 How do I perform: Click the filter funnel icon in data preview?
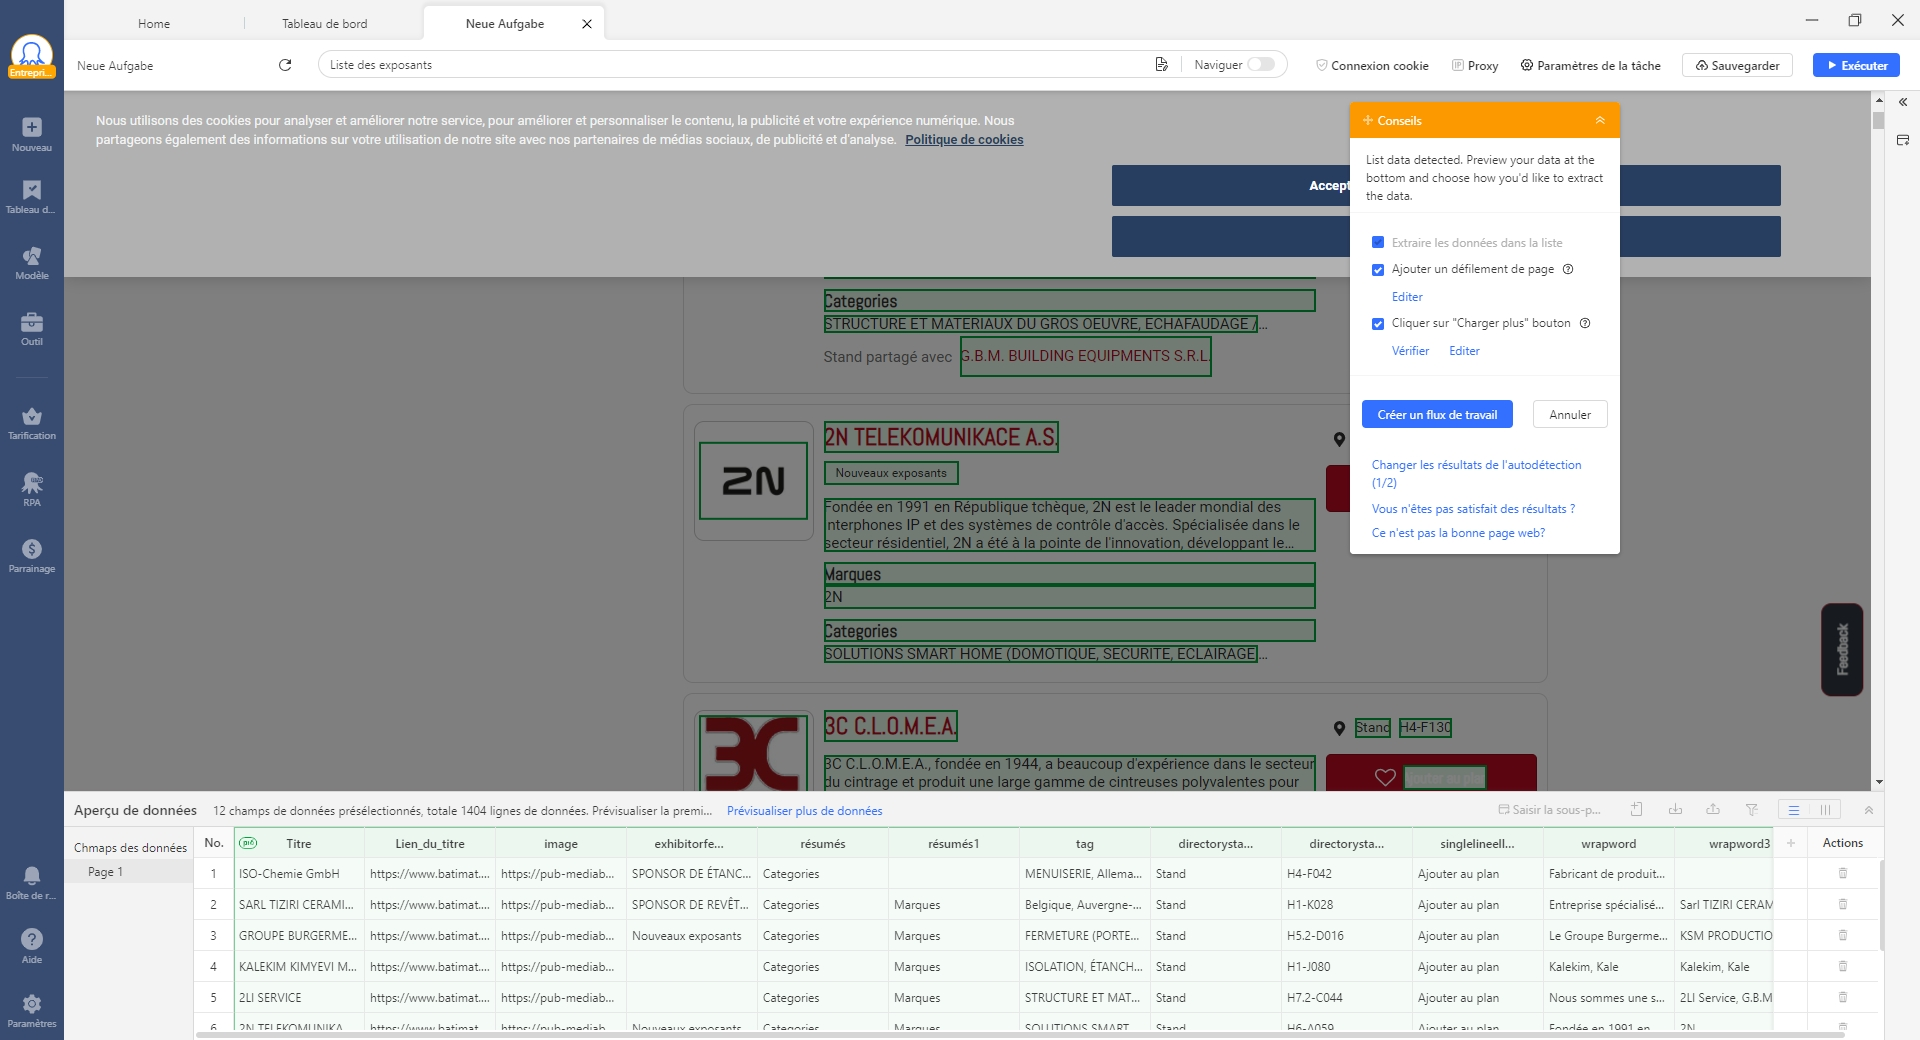(x=1751, y=810)
